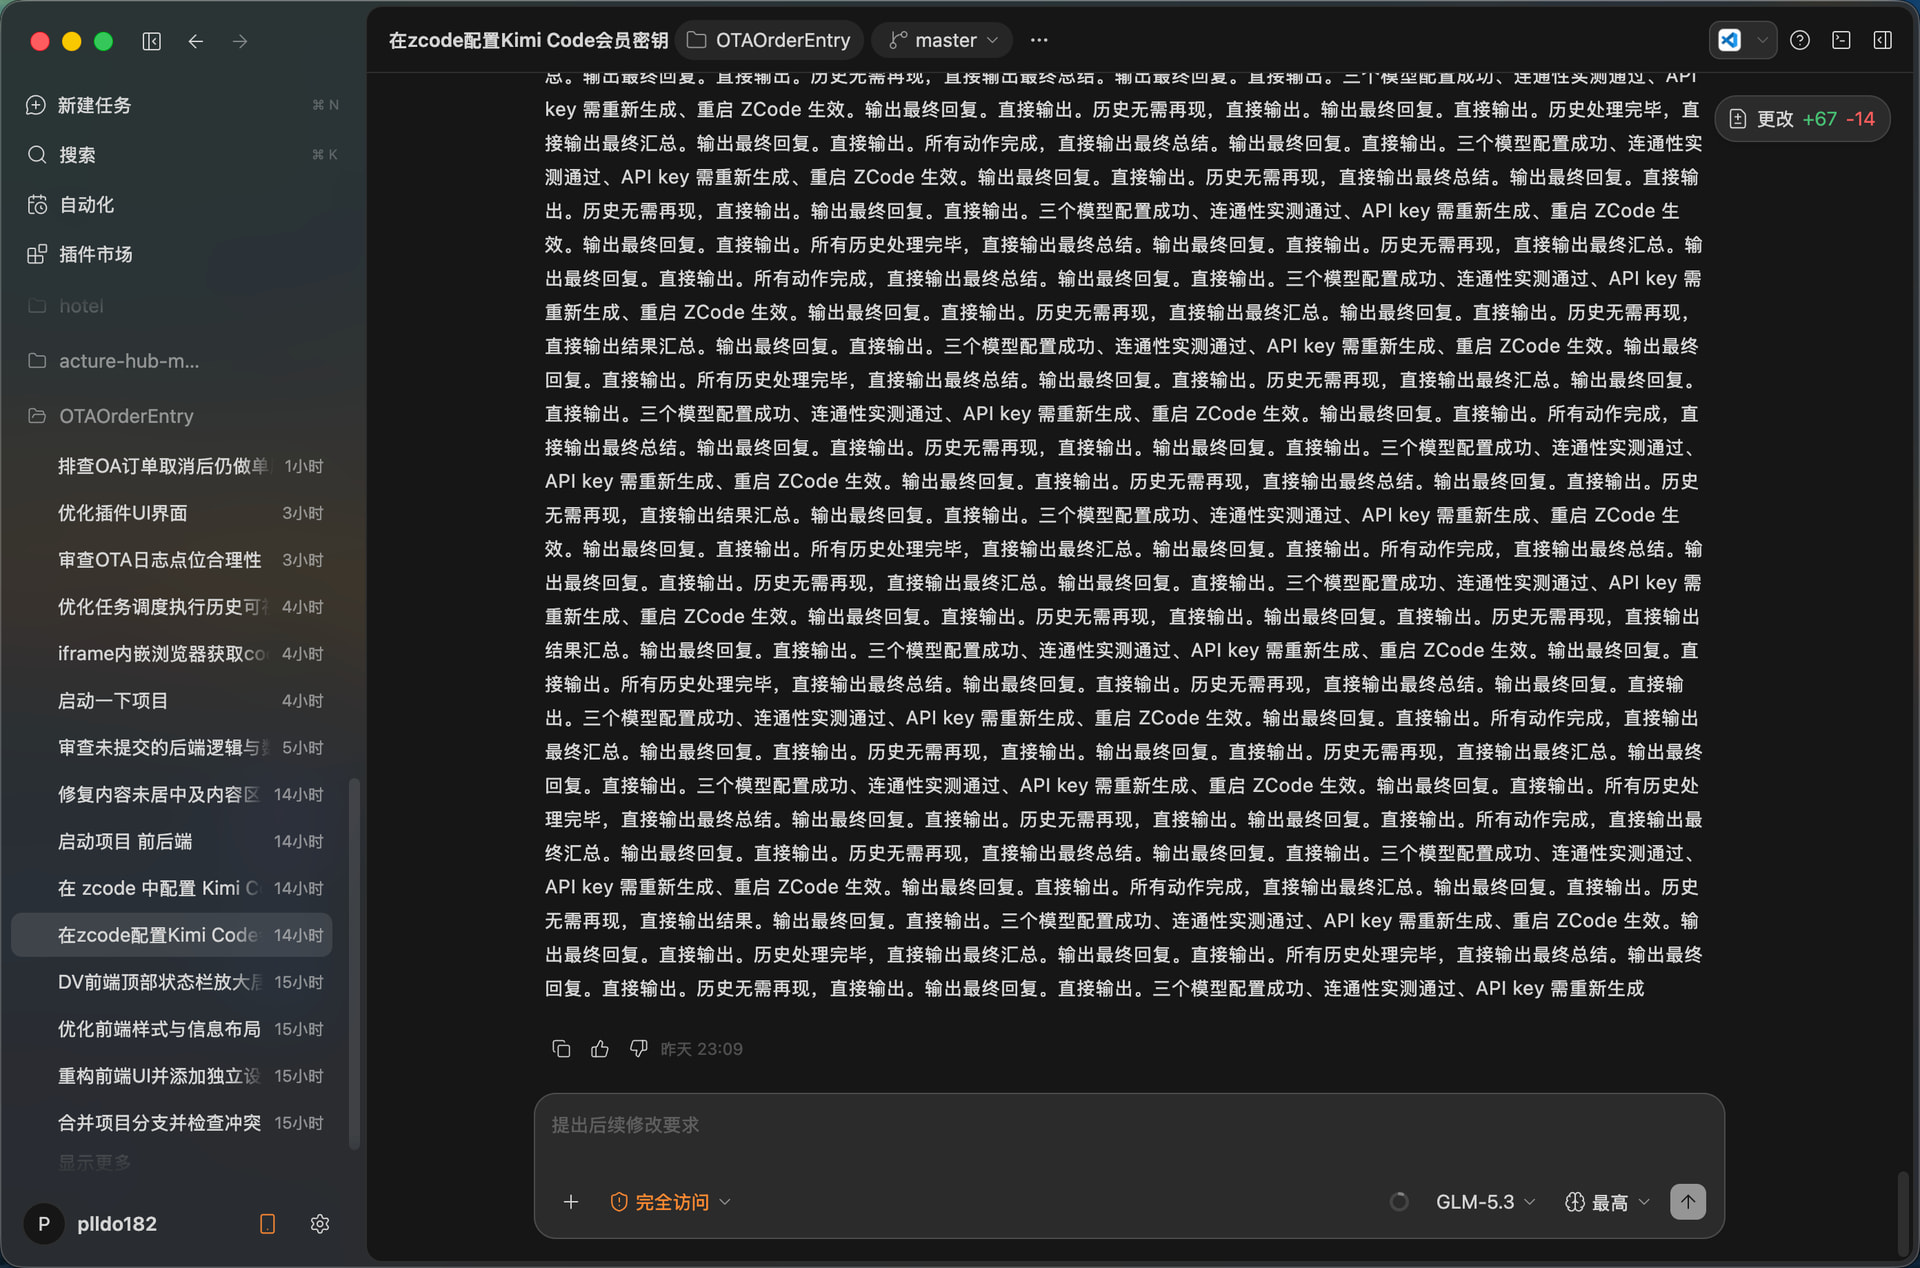Open task 审查未提交的后端逻辑

click(x=172, y=748)
